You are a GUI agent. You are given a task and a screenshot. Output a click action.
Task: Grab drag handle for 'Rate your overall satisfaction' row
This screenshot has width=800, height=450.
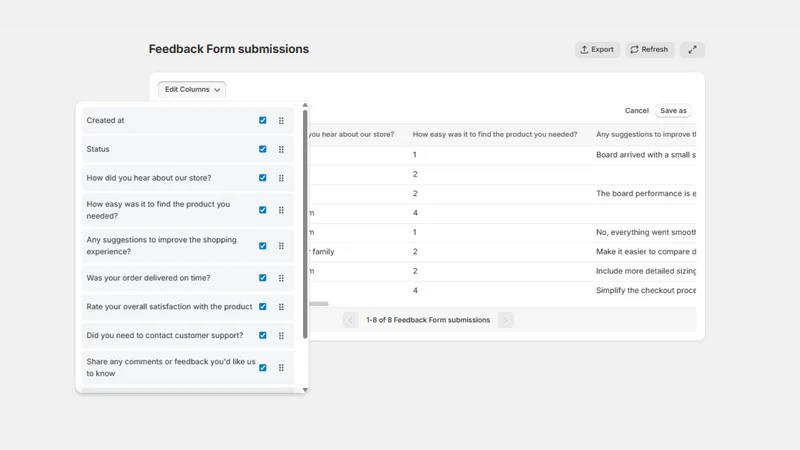click(x=281, y=307)
